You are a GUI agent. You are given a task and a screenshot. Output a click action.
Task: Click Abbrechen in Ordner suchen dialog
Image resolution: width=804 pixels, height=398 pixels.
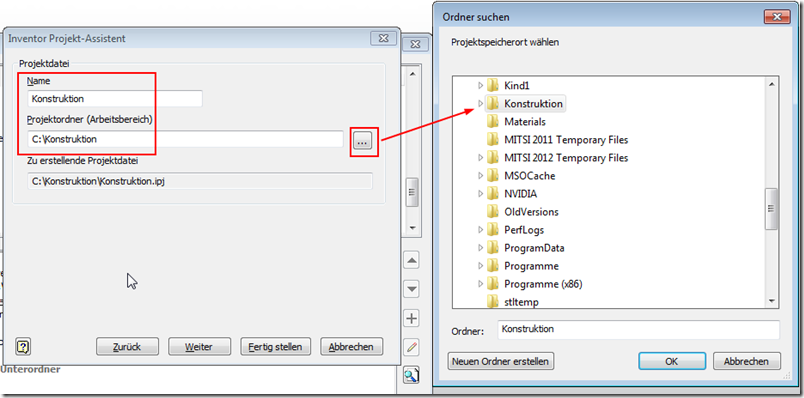pos(747,361)
